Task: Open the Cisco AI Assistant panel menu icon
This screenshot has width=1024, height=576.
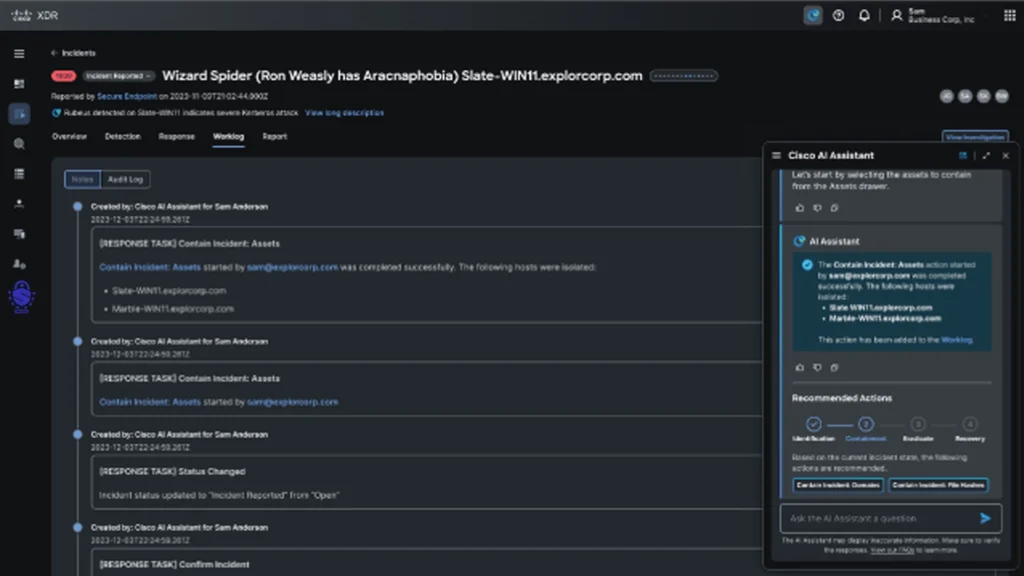Action: [x=776, y=155]
